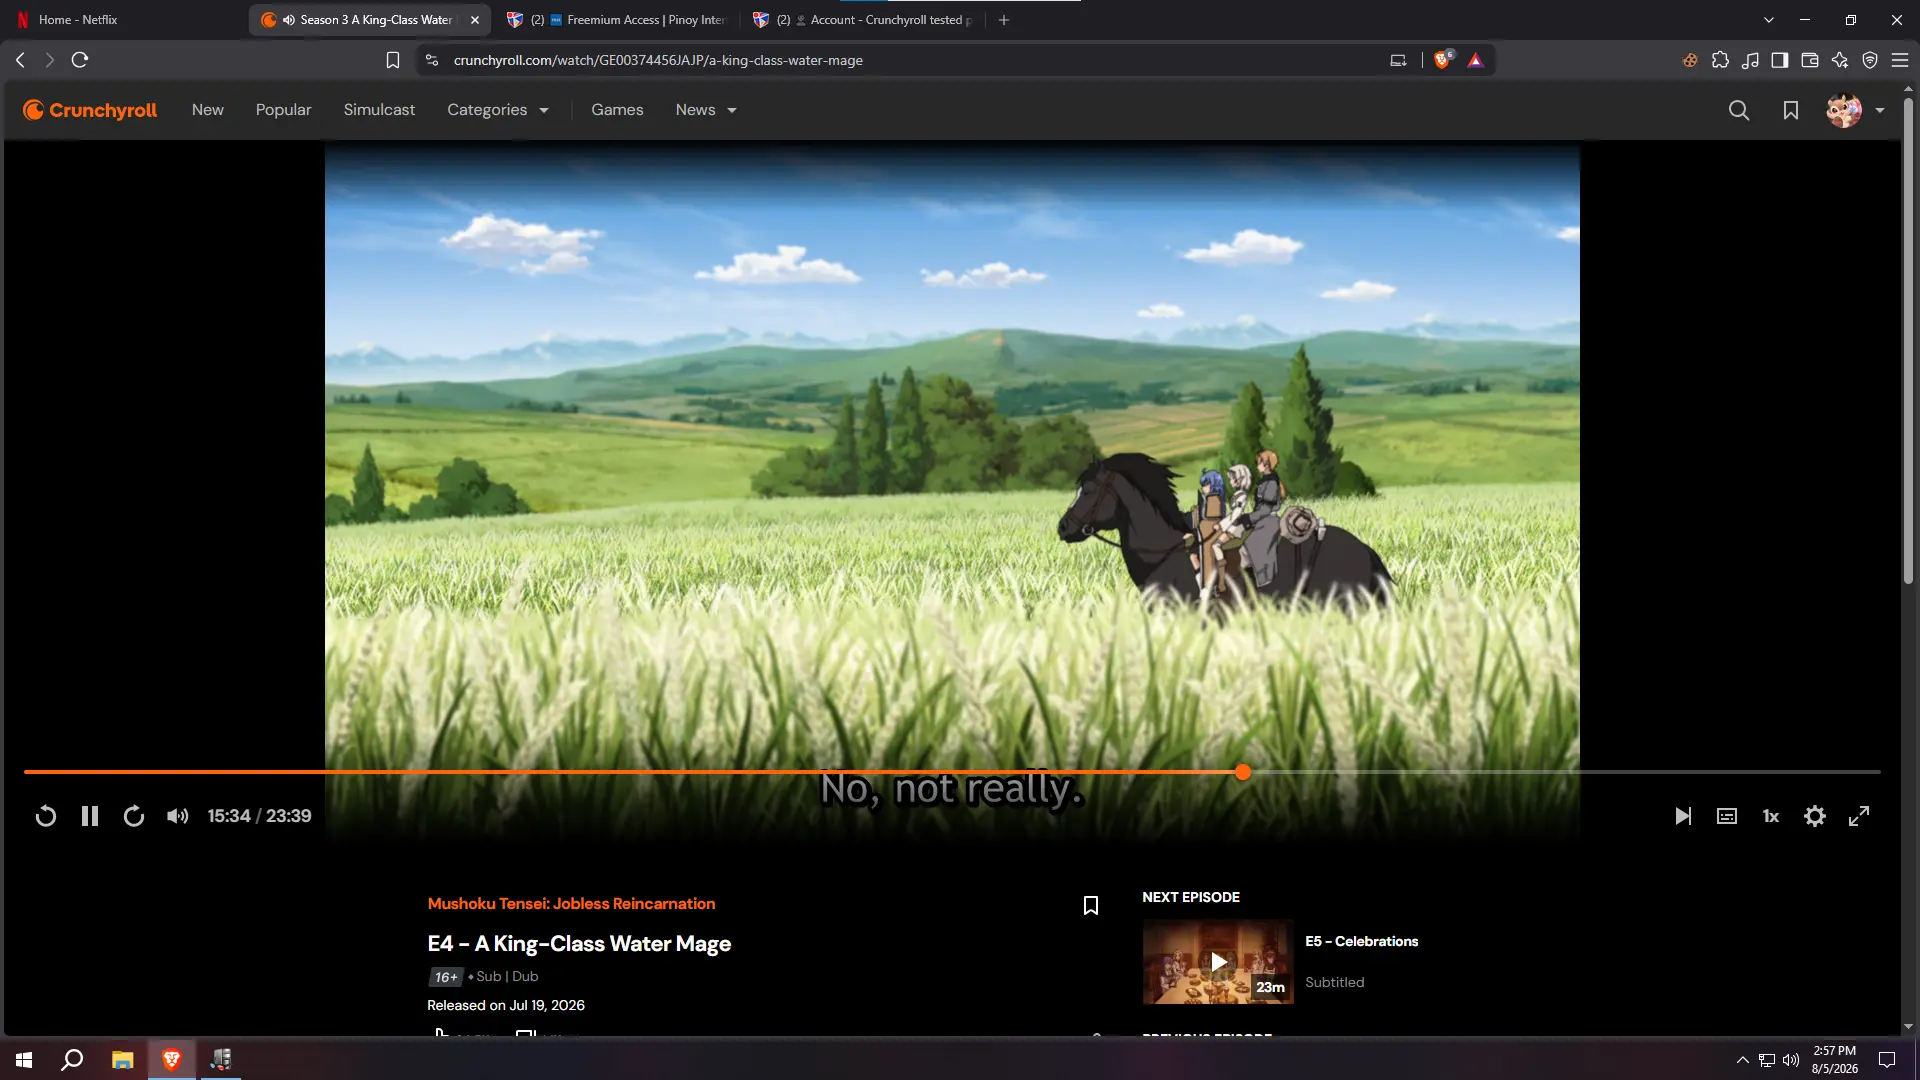The width and height of the screenshot is (1920, 1080).
Task: Open File Explorer from the taskbar
Action: point(122,1060)
